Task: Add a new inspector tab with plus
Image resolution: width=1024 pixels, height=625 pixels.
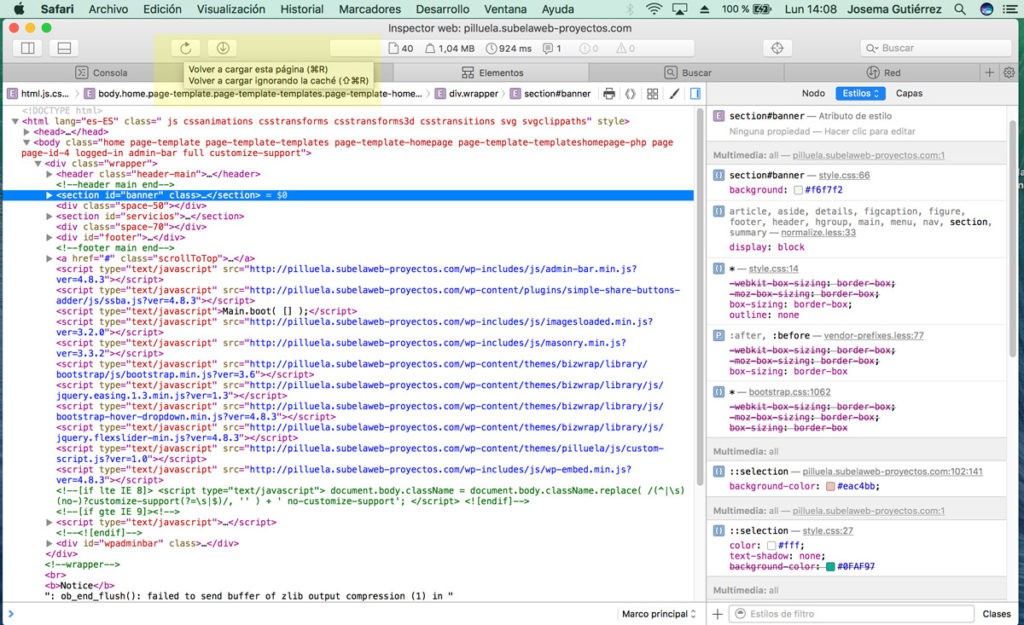Action: (x=989, y=72)
